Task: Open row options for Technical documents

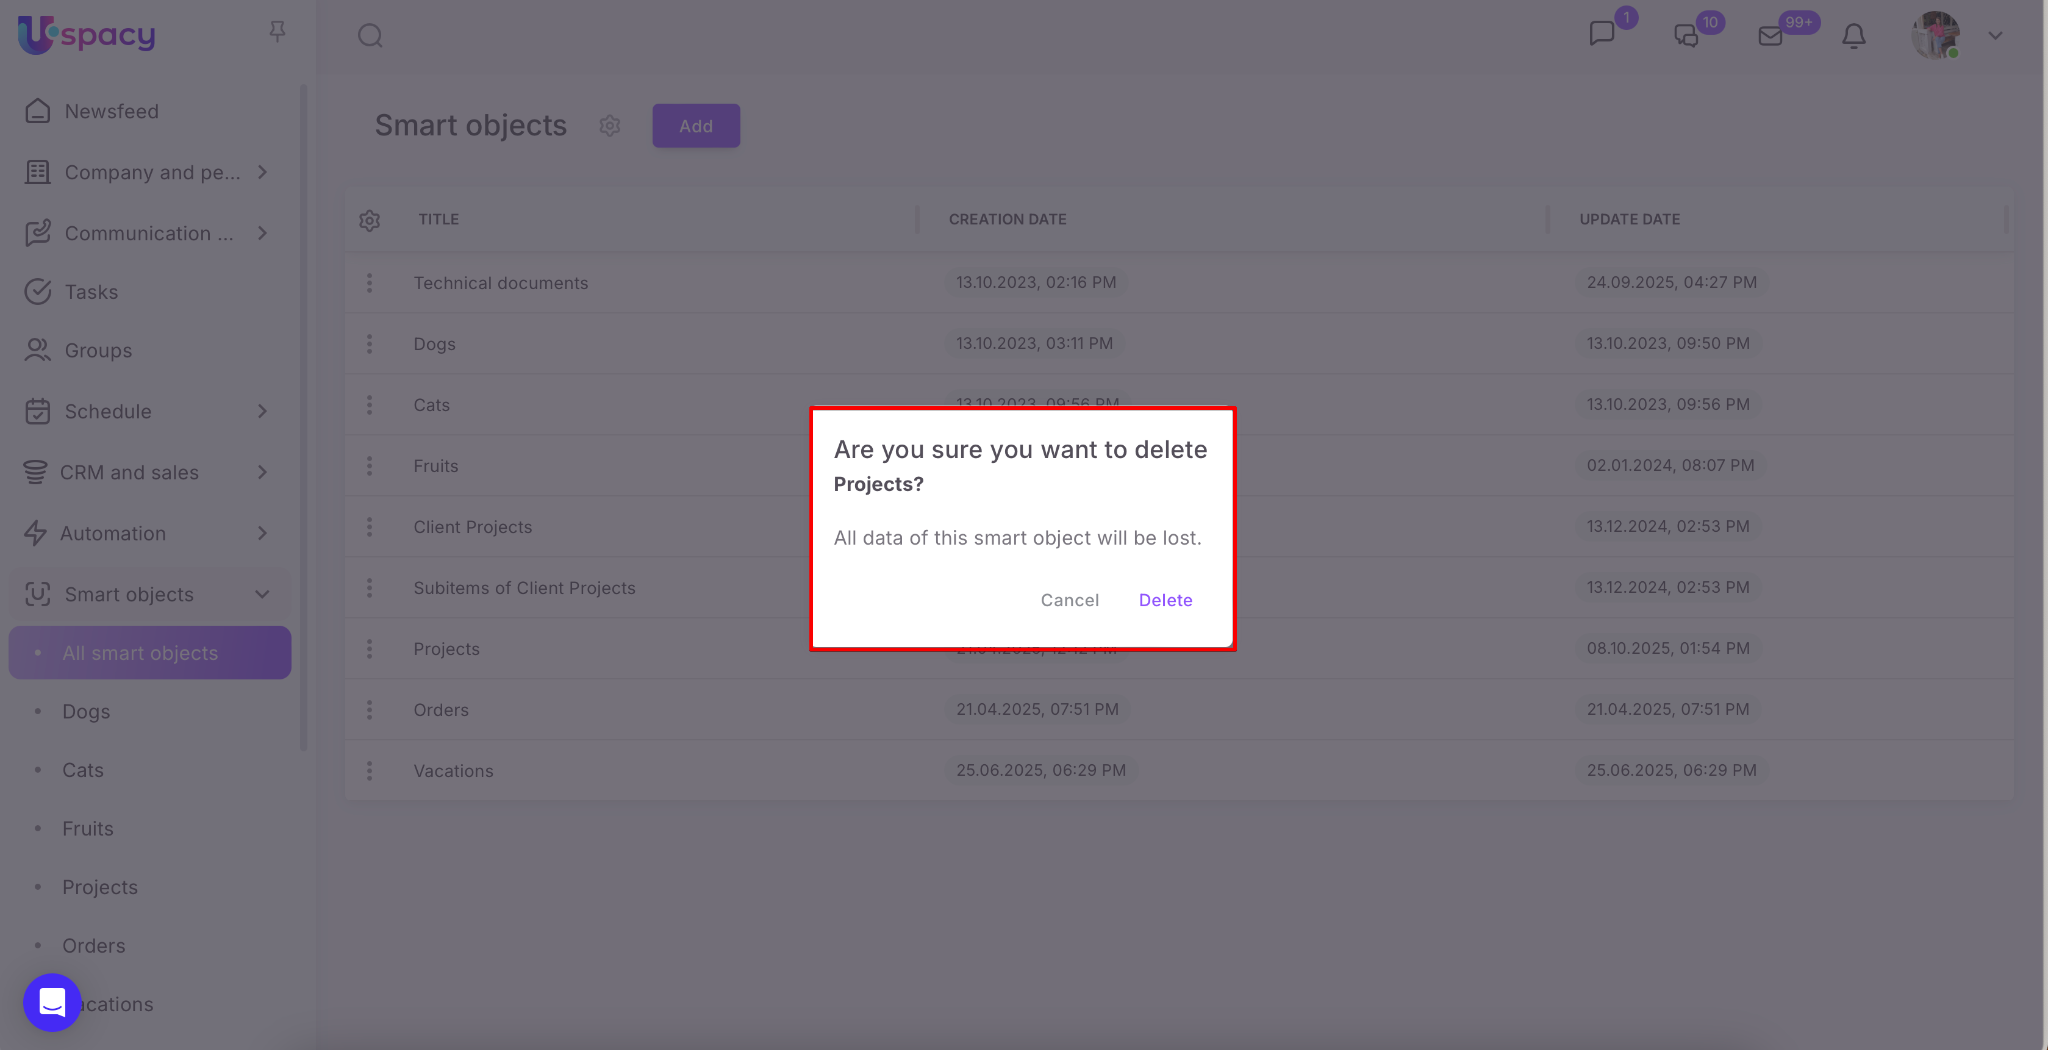Action: click(369, 283)
